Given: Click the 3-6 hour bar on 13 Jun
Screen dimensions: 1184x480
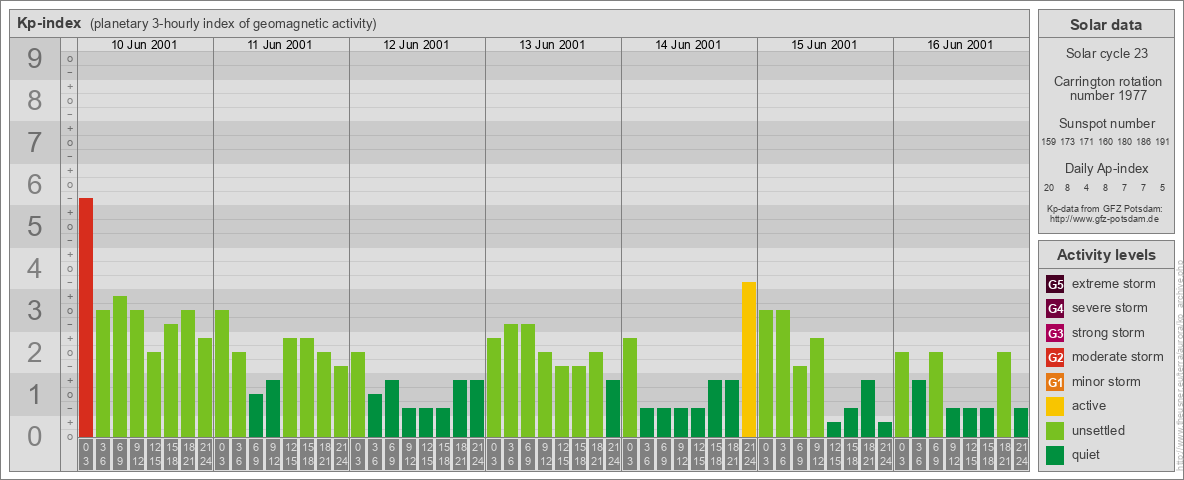Looking at the screenshot, I should (511, 380).
